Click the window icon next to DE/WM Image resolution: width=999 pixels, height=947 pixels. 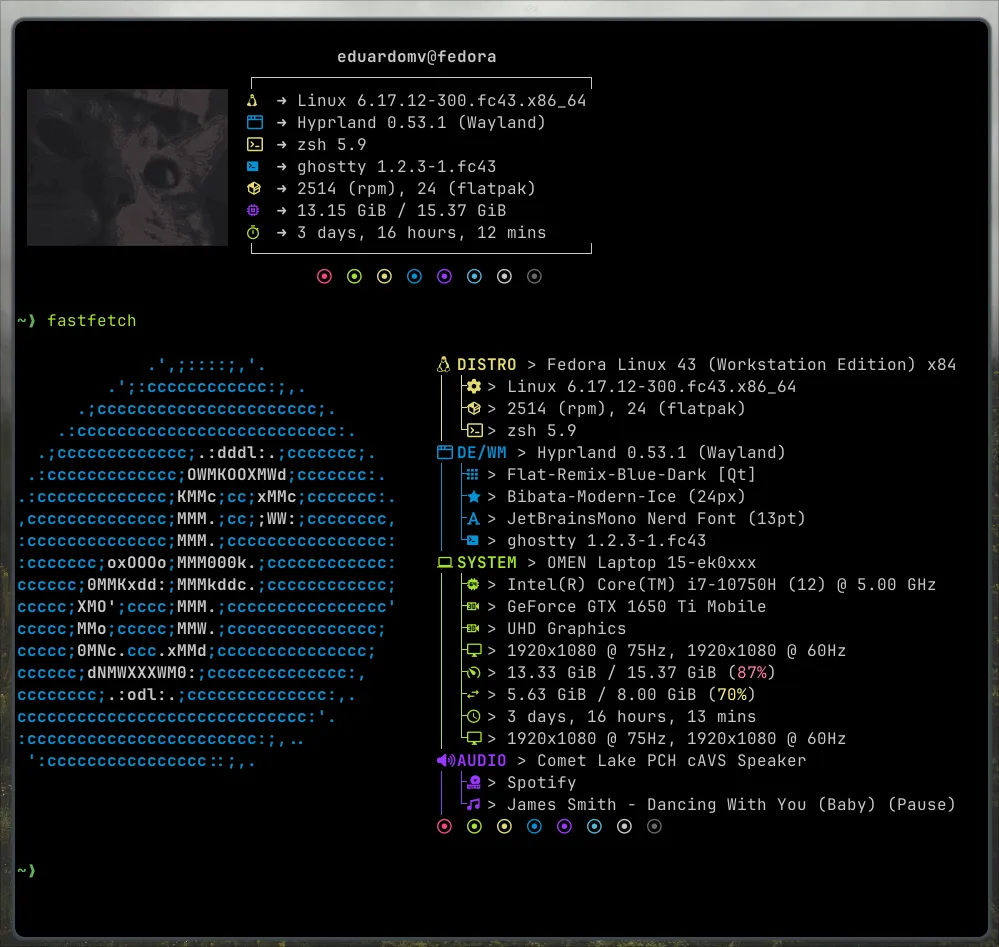pyautogui.click(x=445, y=453)
